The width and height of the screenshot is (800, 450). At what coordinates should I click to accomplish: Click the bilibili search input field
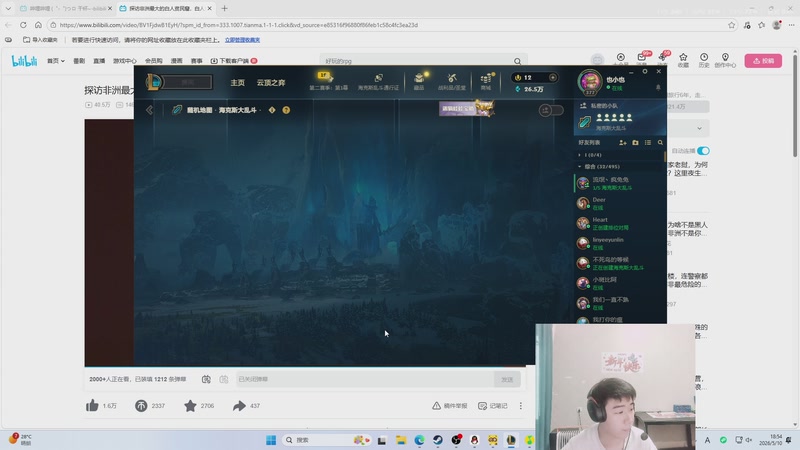pos(417,61)
